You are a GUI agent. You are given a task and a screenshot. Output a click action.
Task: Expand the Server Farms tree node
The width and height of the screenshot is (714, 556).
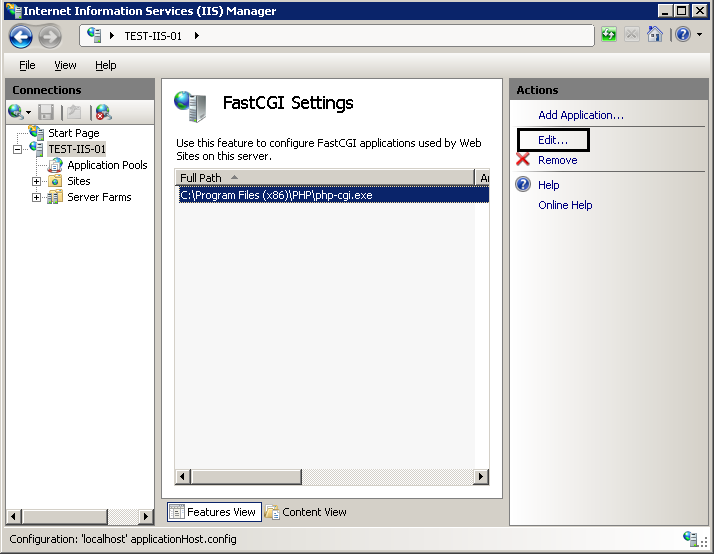click(37, 198)
